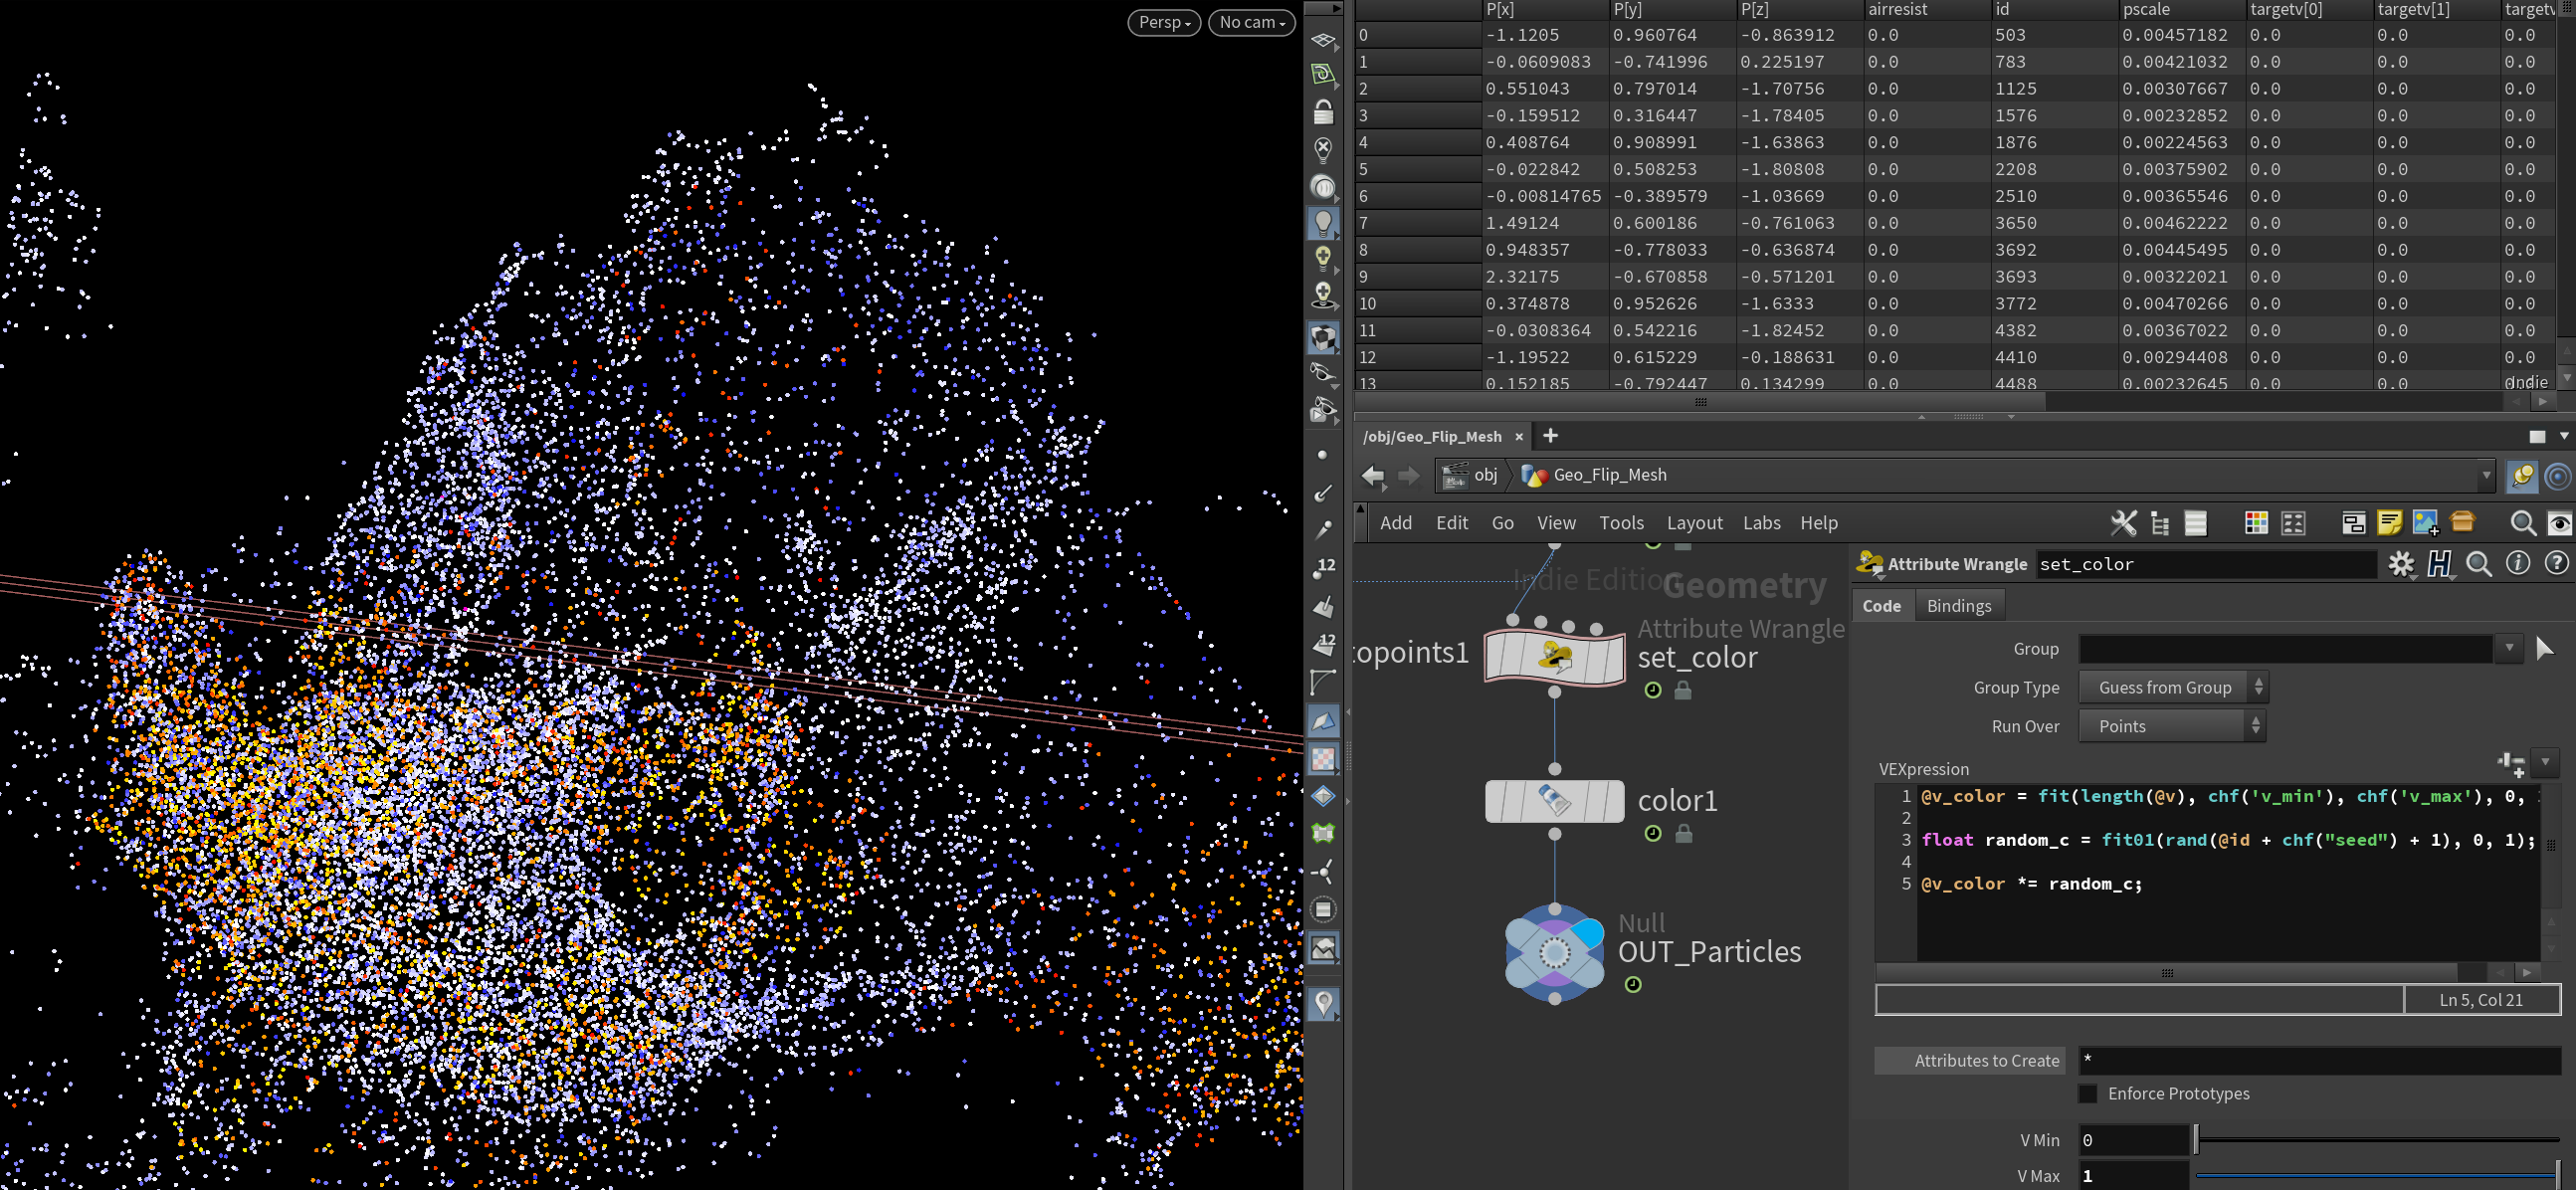
Task: Click the Group input field
Action: 2285,649
